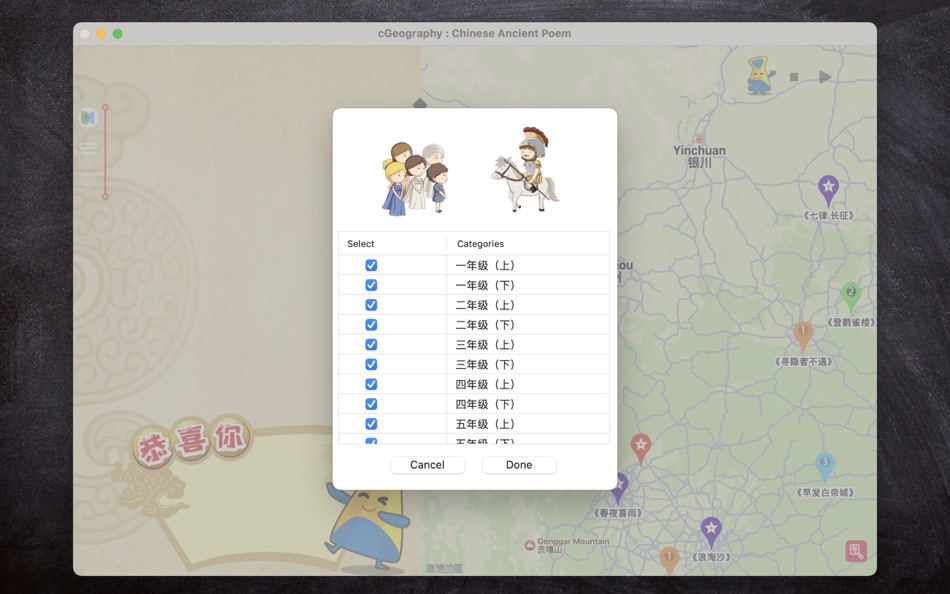Click the Cancel button
This screenshot has width=950, height=594.
coord(428,464)
